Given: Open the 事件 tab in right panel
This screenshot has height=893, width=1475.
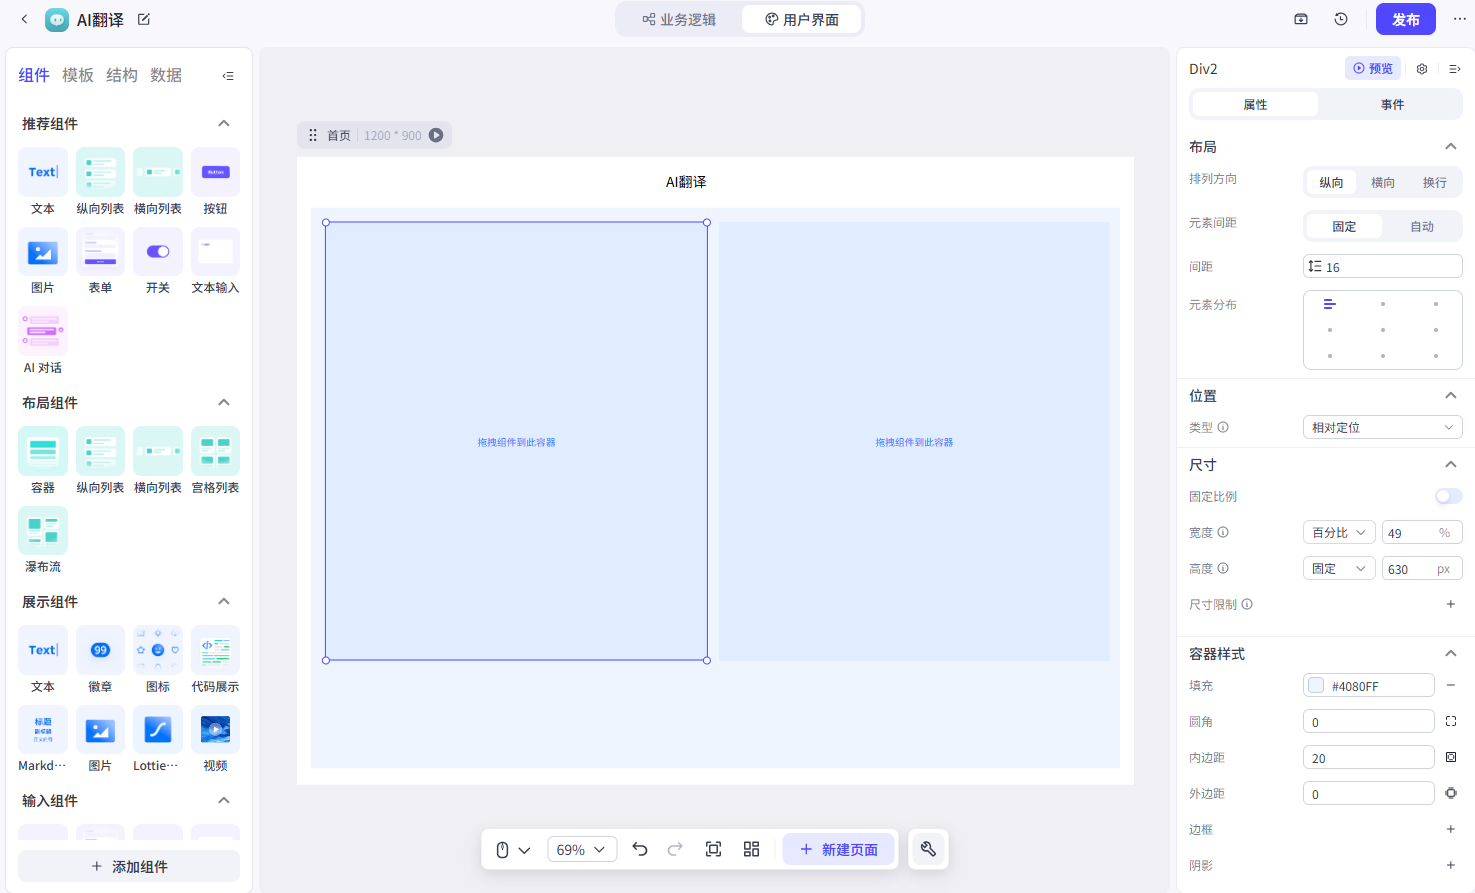Looking at the screenshot, I should pos(1392,103).
